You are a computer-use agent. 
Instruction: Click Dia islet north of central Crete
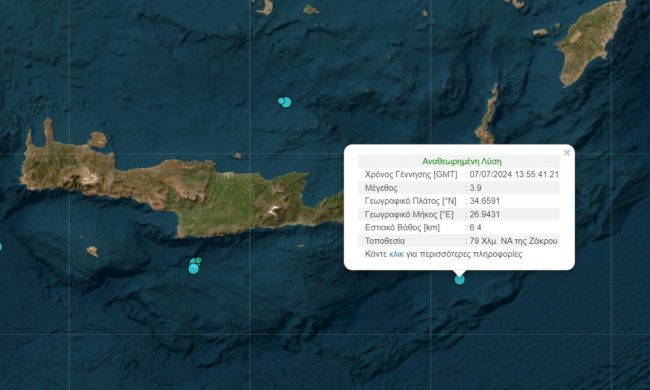(x=238, y=156)
